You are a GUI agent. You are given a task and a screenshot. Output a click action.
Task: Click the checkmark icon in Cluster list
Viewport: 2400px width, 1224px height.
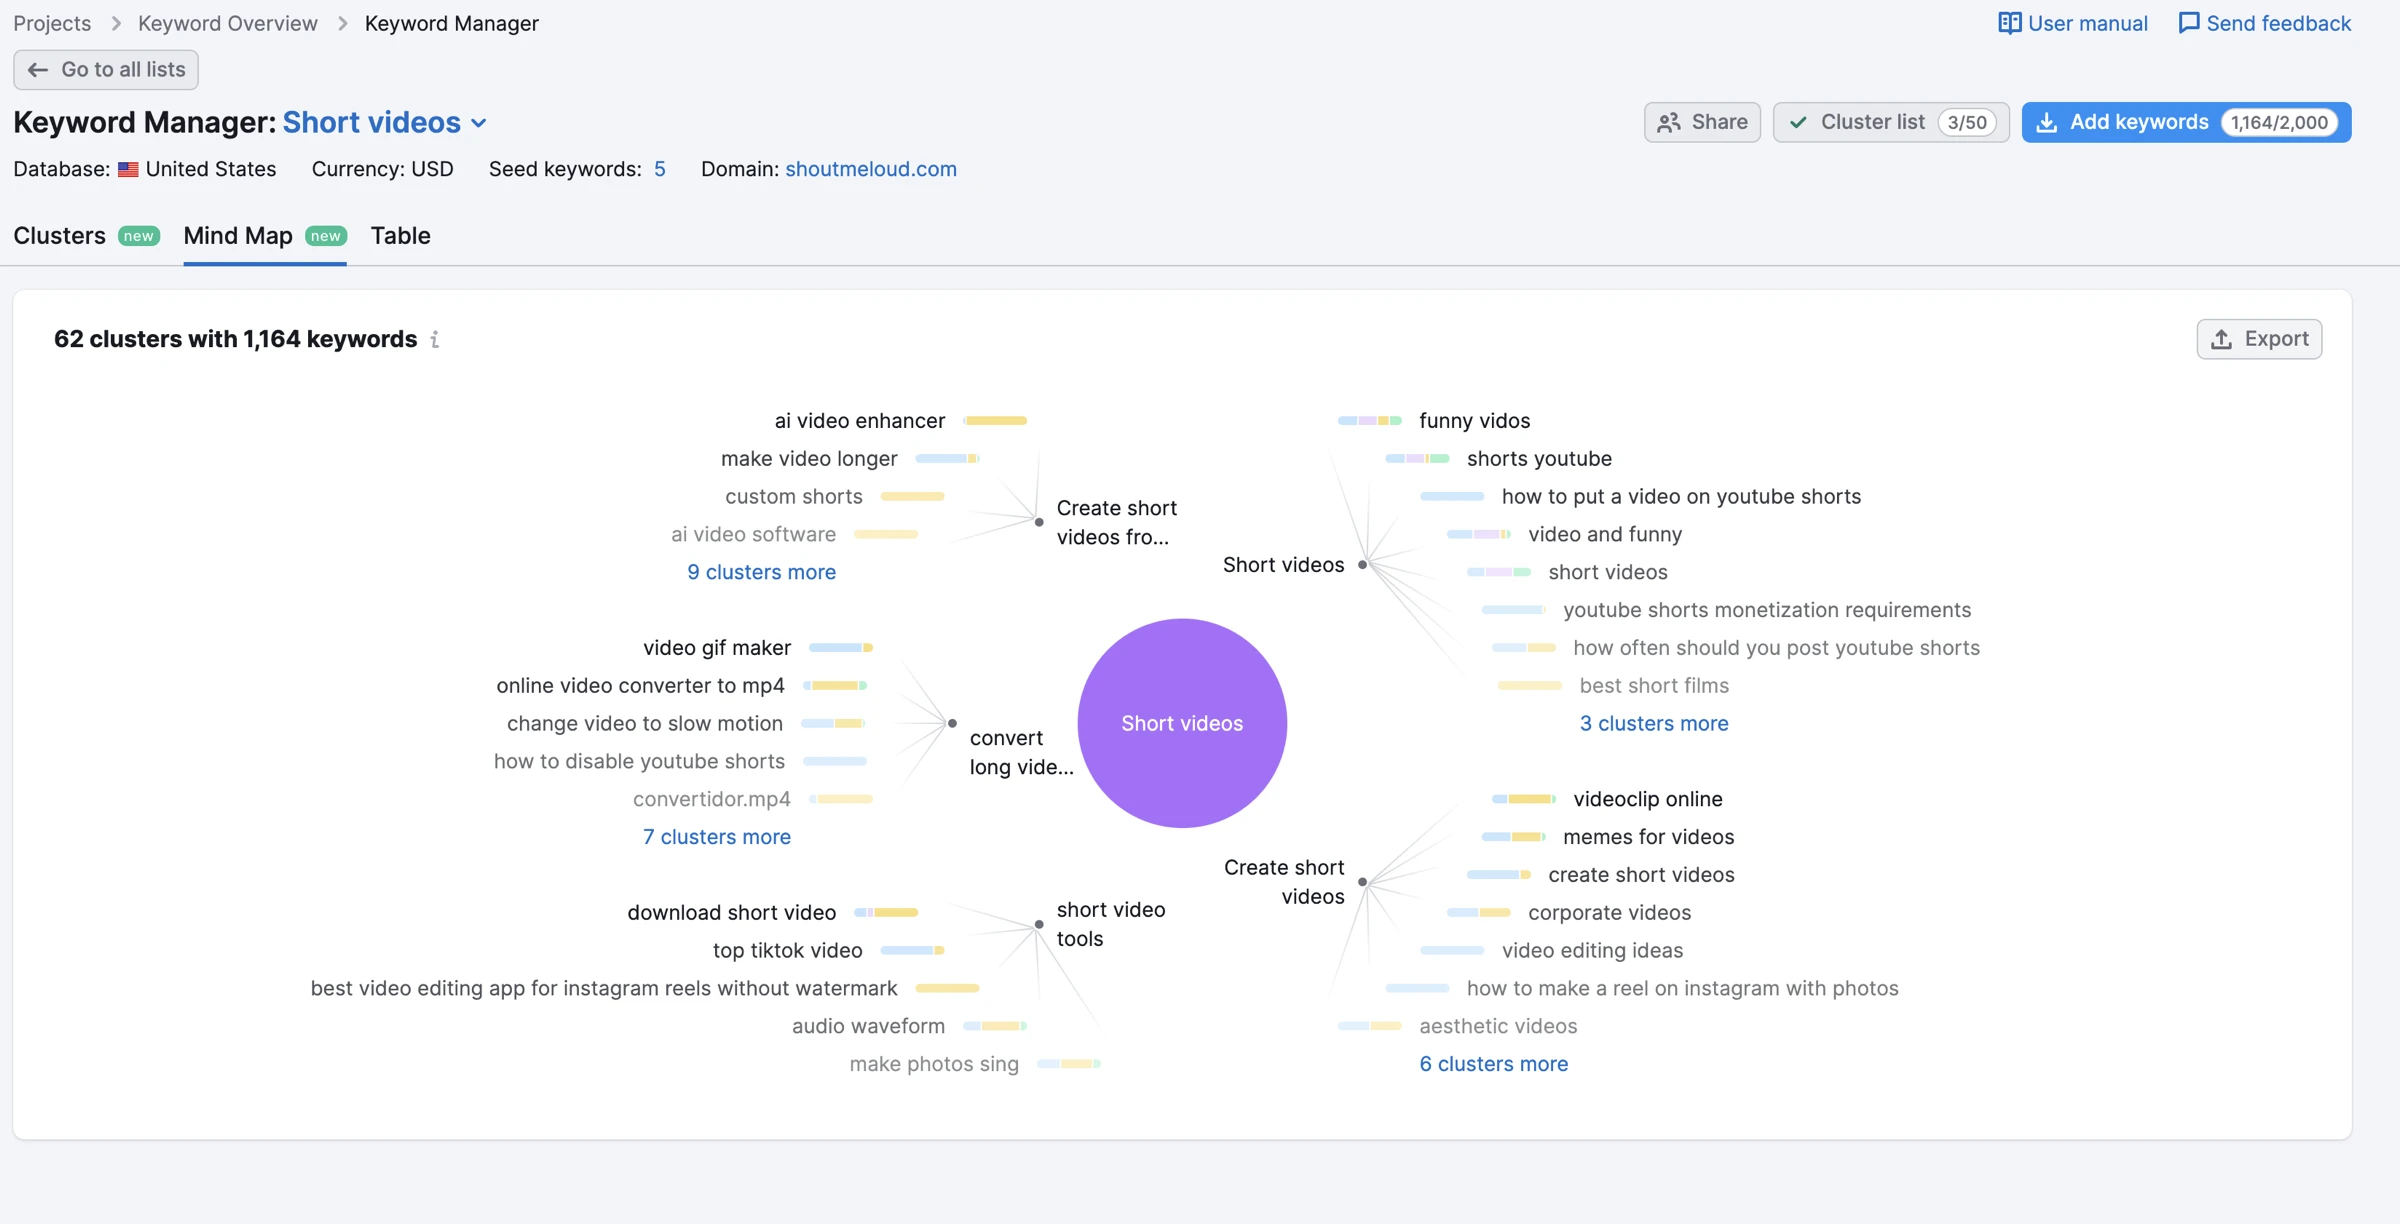click(1798, 122)
